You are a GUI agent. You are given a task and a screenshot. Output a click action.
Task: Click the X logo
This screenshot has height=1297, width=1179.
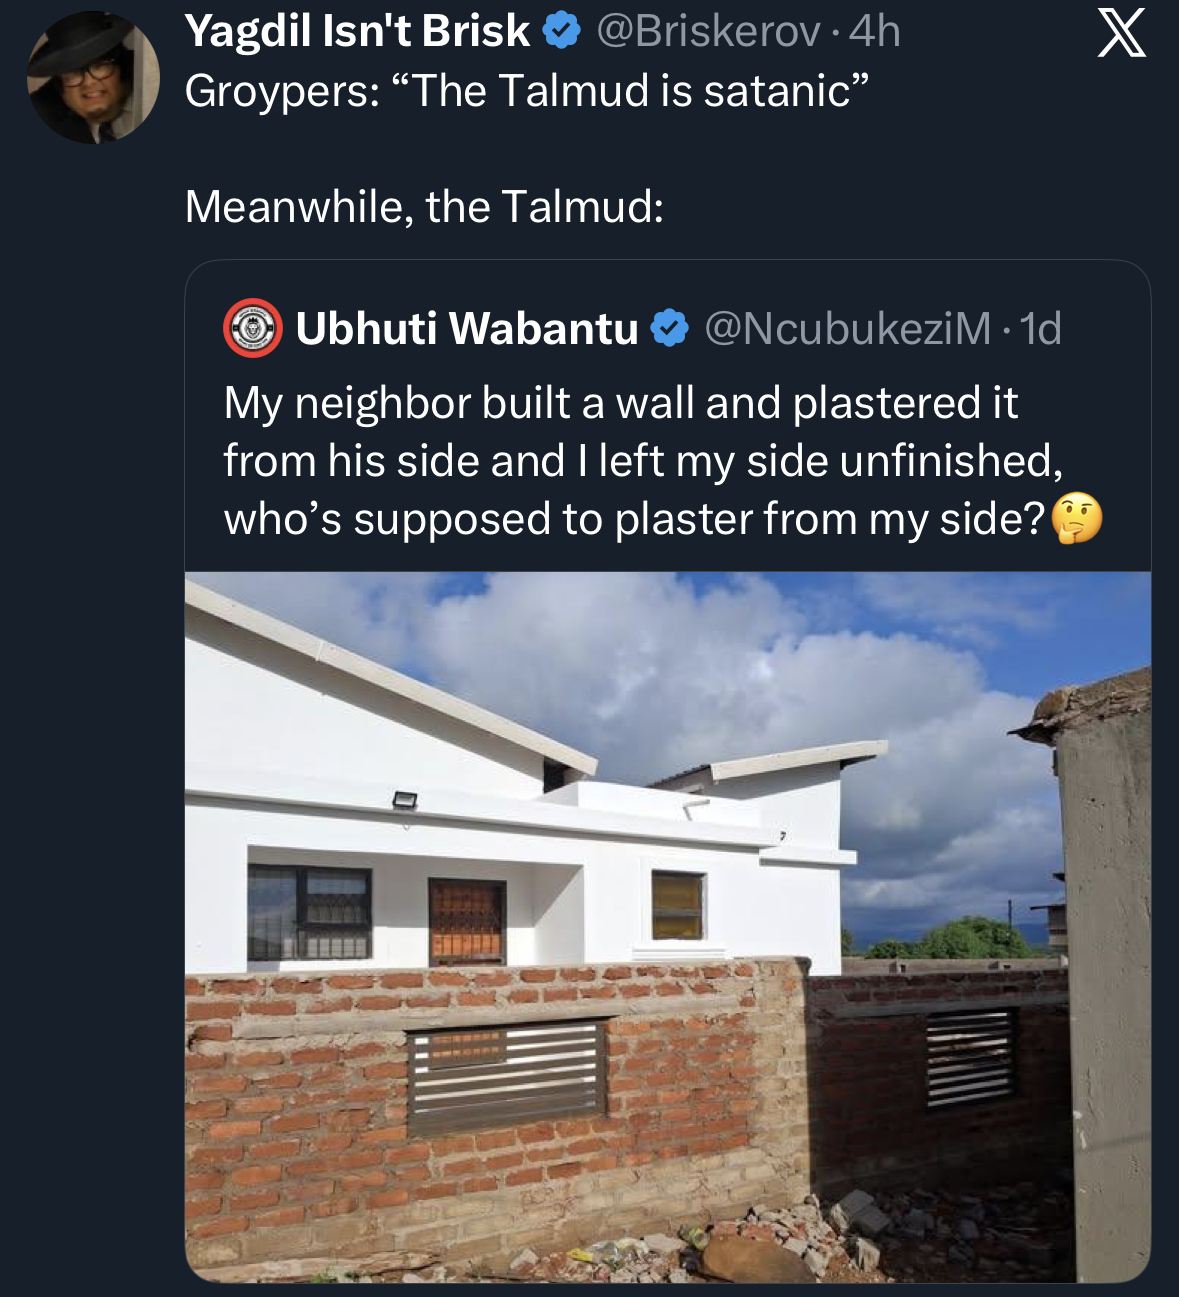1121,35
